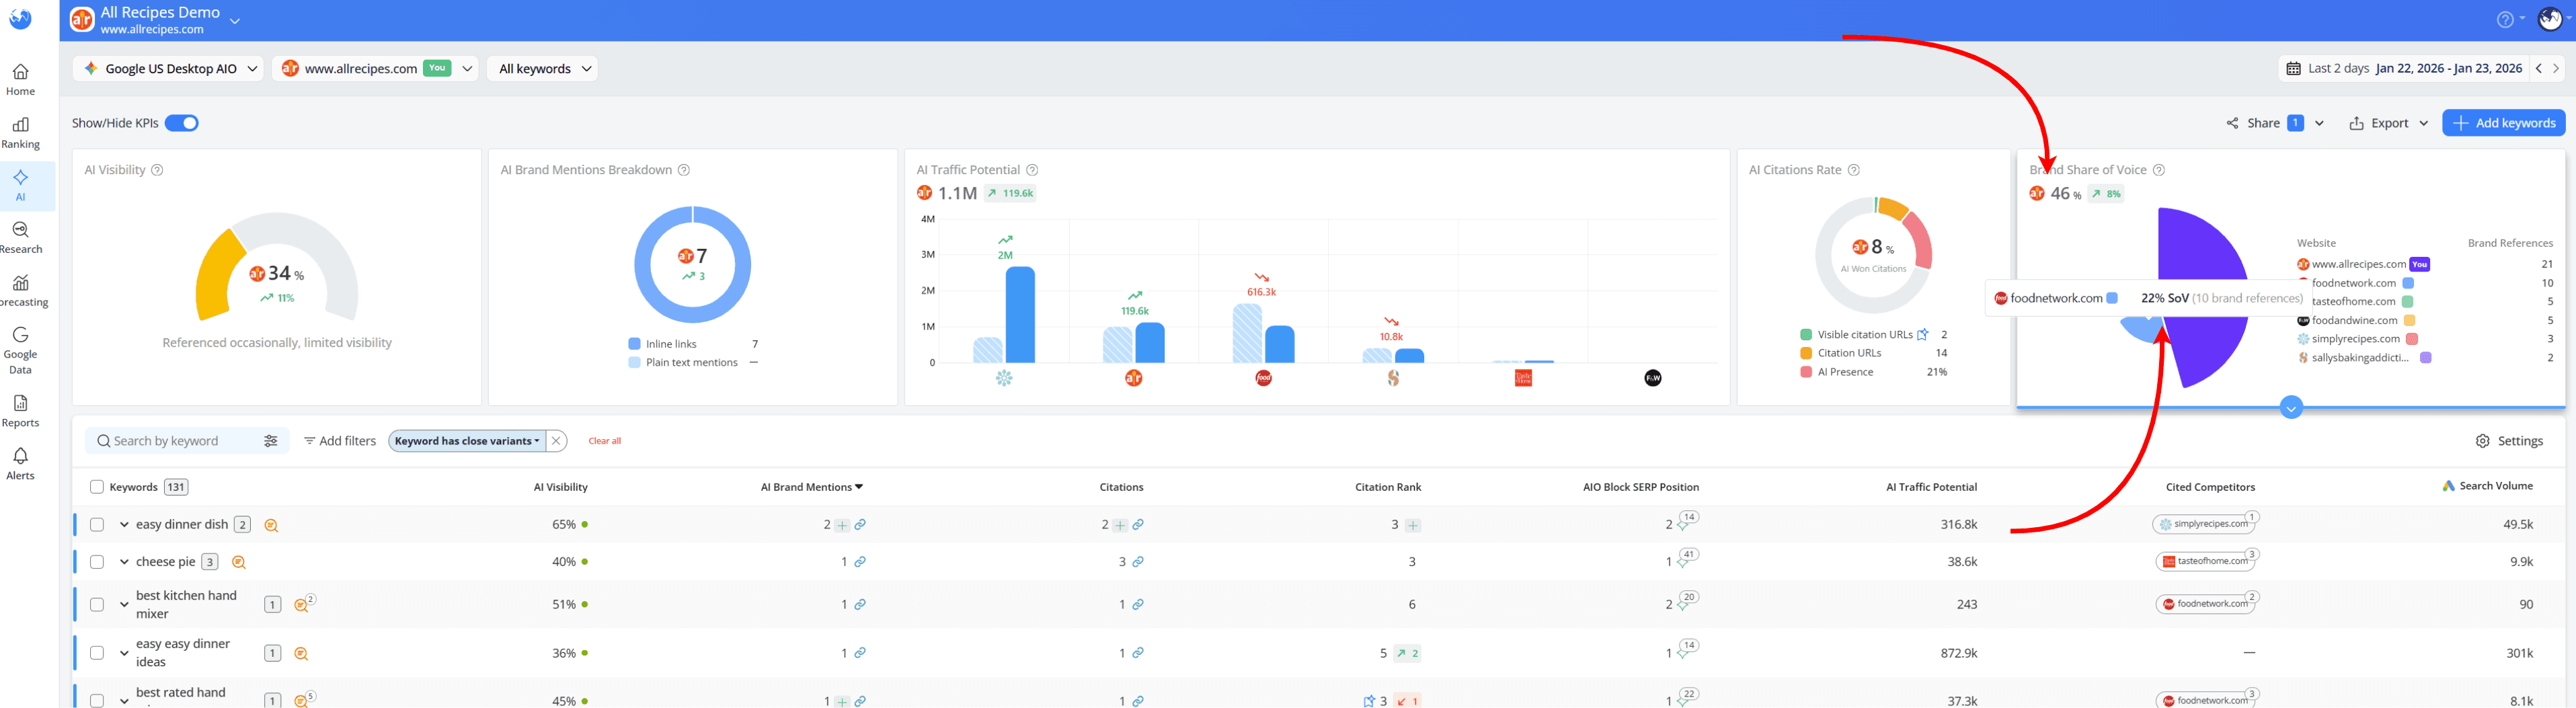This screenshot has width=2576, height=708.
Task: Check the best kitchen hand mixer checkbox
Action: tap(97, 604)
